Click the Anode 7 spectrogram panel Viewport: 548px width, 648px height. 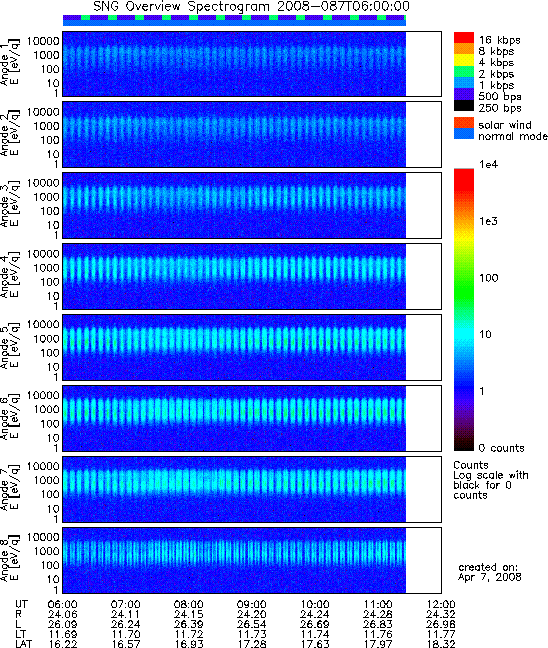(252, 489)
